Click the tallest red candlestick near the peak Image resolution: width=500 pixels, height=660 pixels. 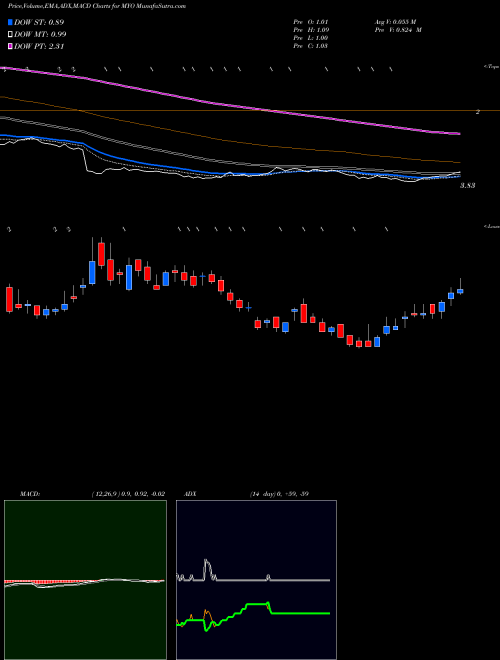tap(101, 254)
